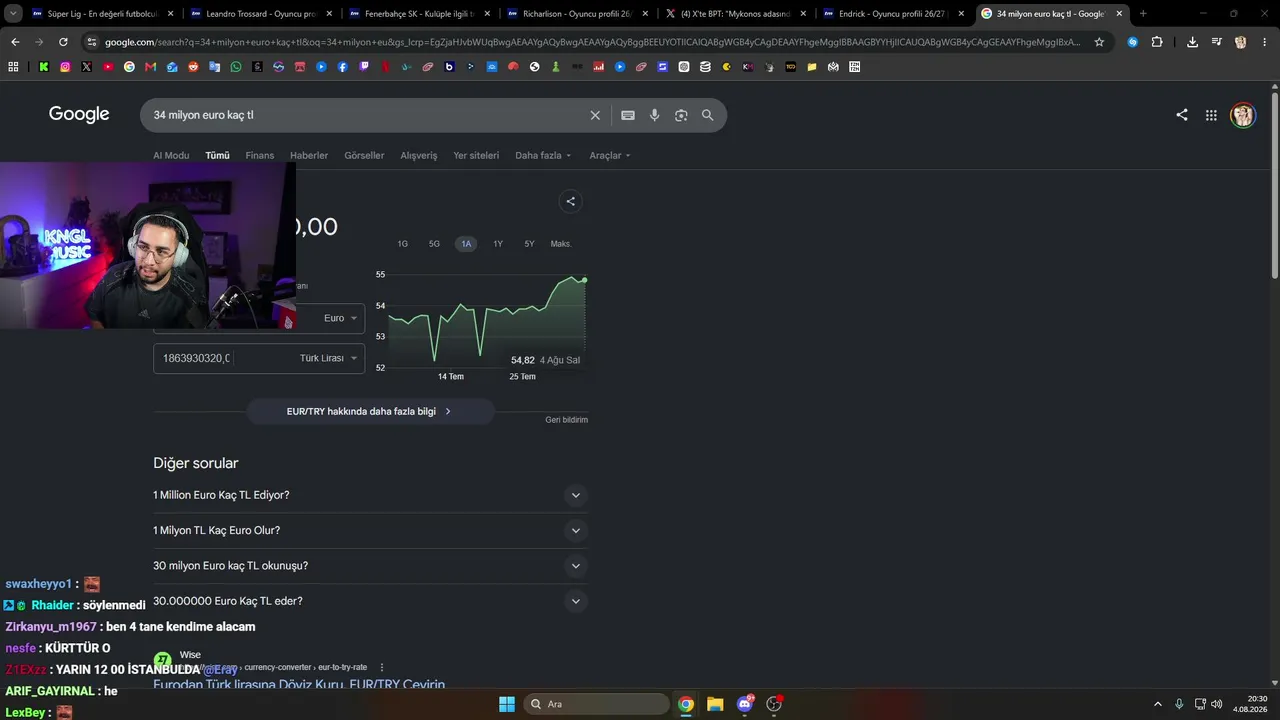Click 'EUR/TRY hakkında daha fazla bilgi' button

pos(370,411)
